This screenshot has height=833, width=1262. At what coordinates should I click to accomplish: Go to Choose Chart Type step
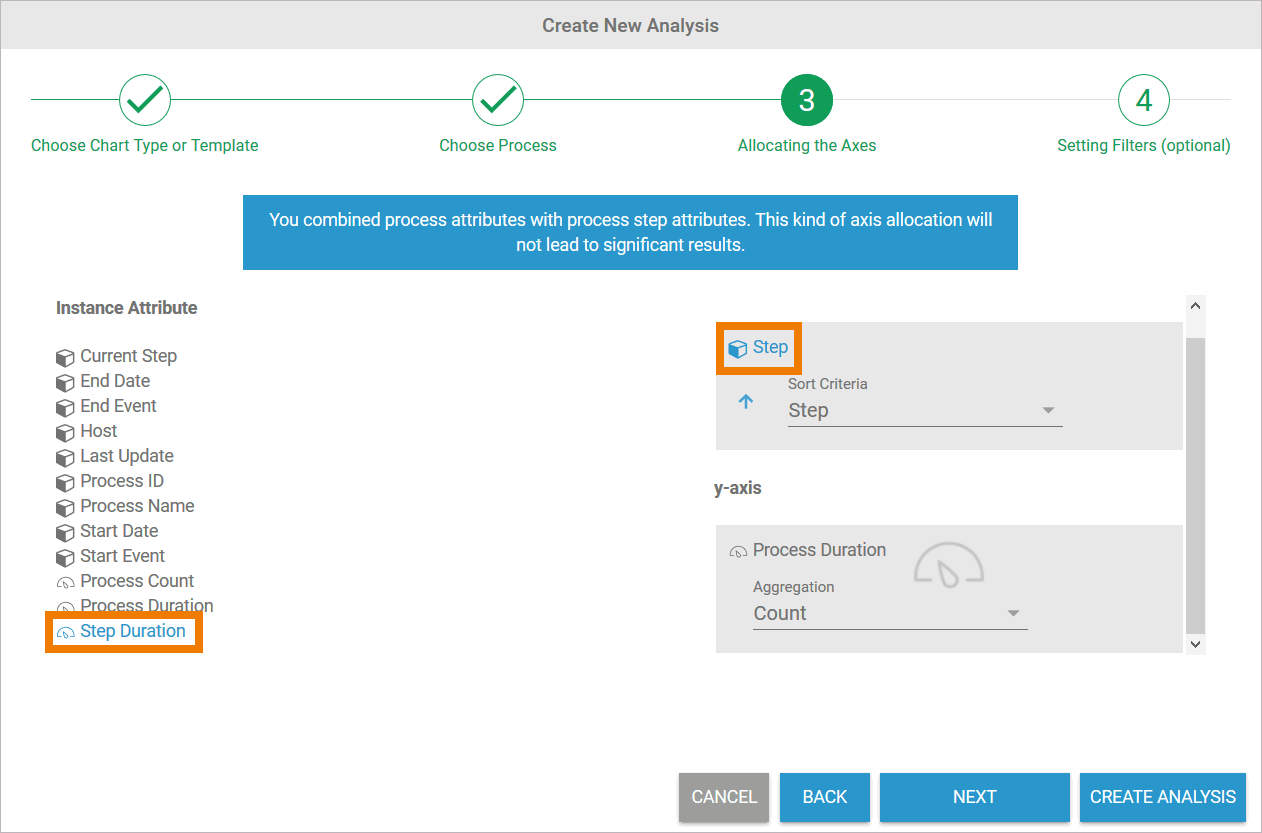145,100
